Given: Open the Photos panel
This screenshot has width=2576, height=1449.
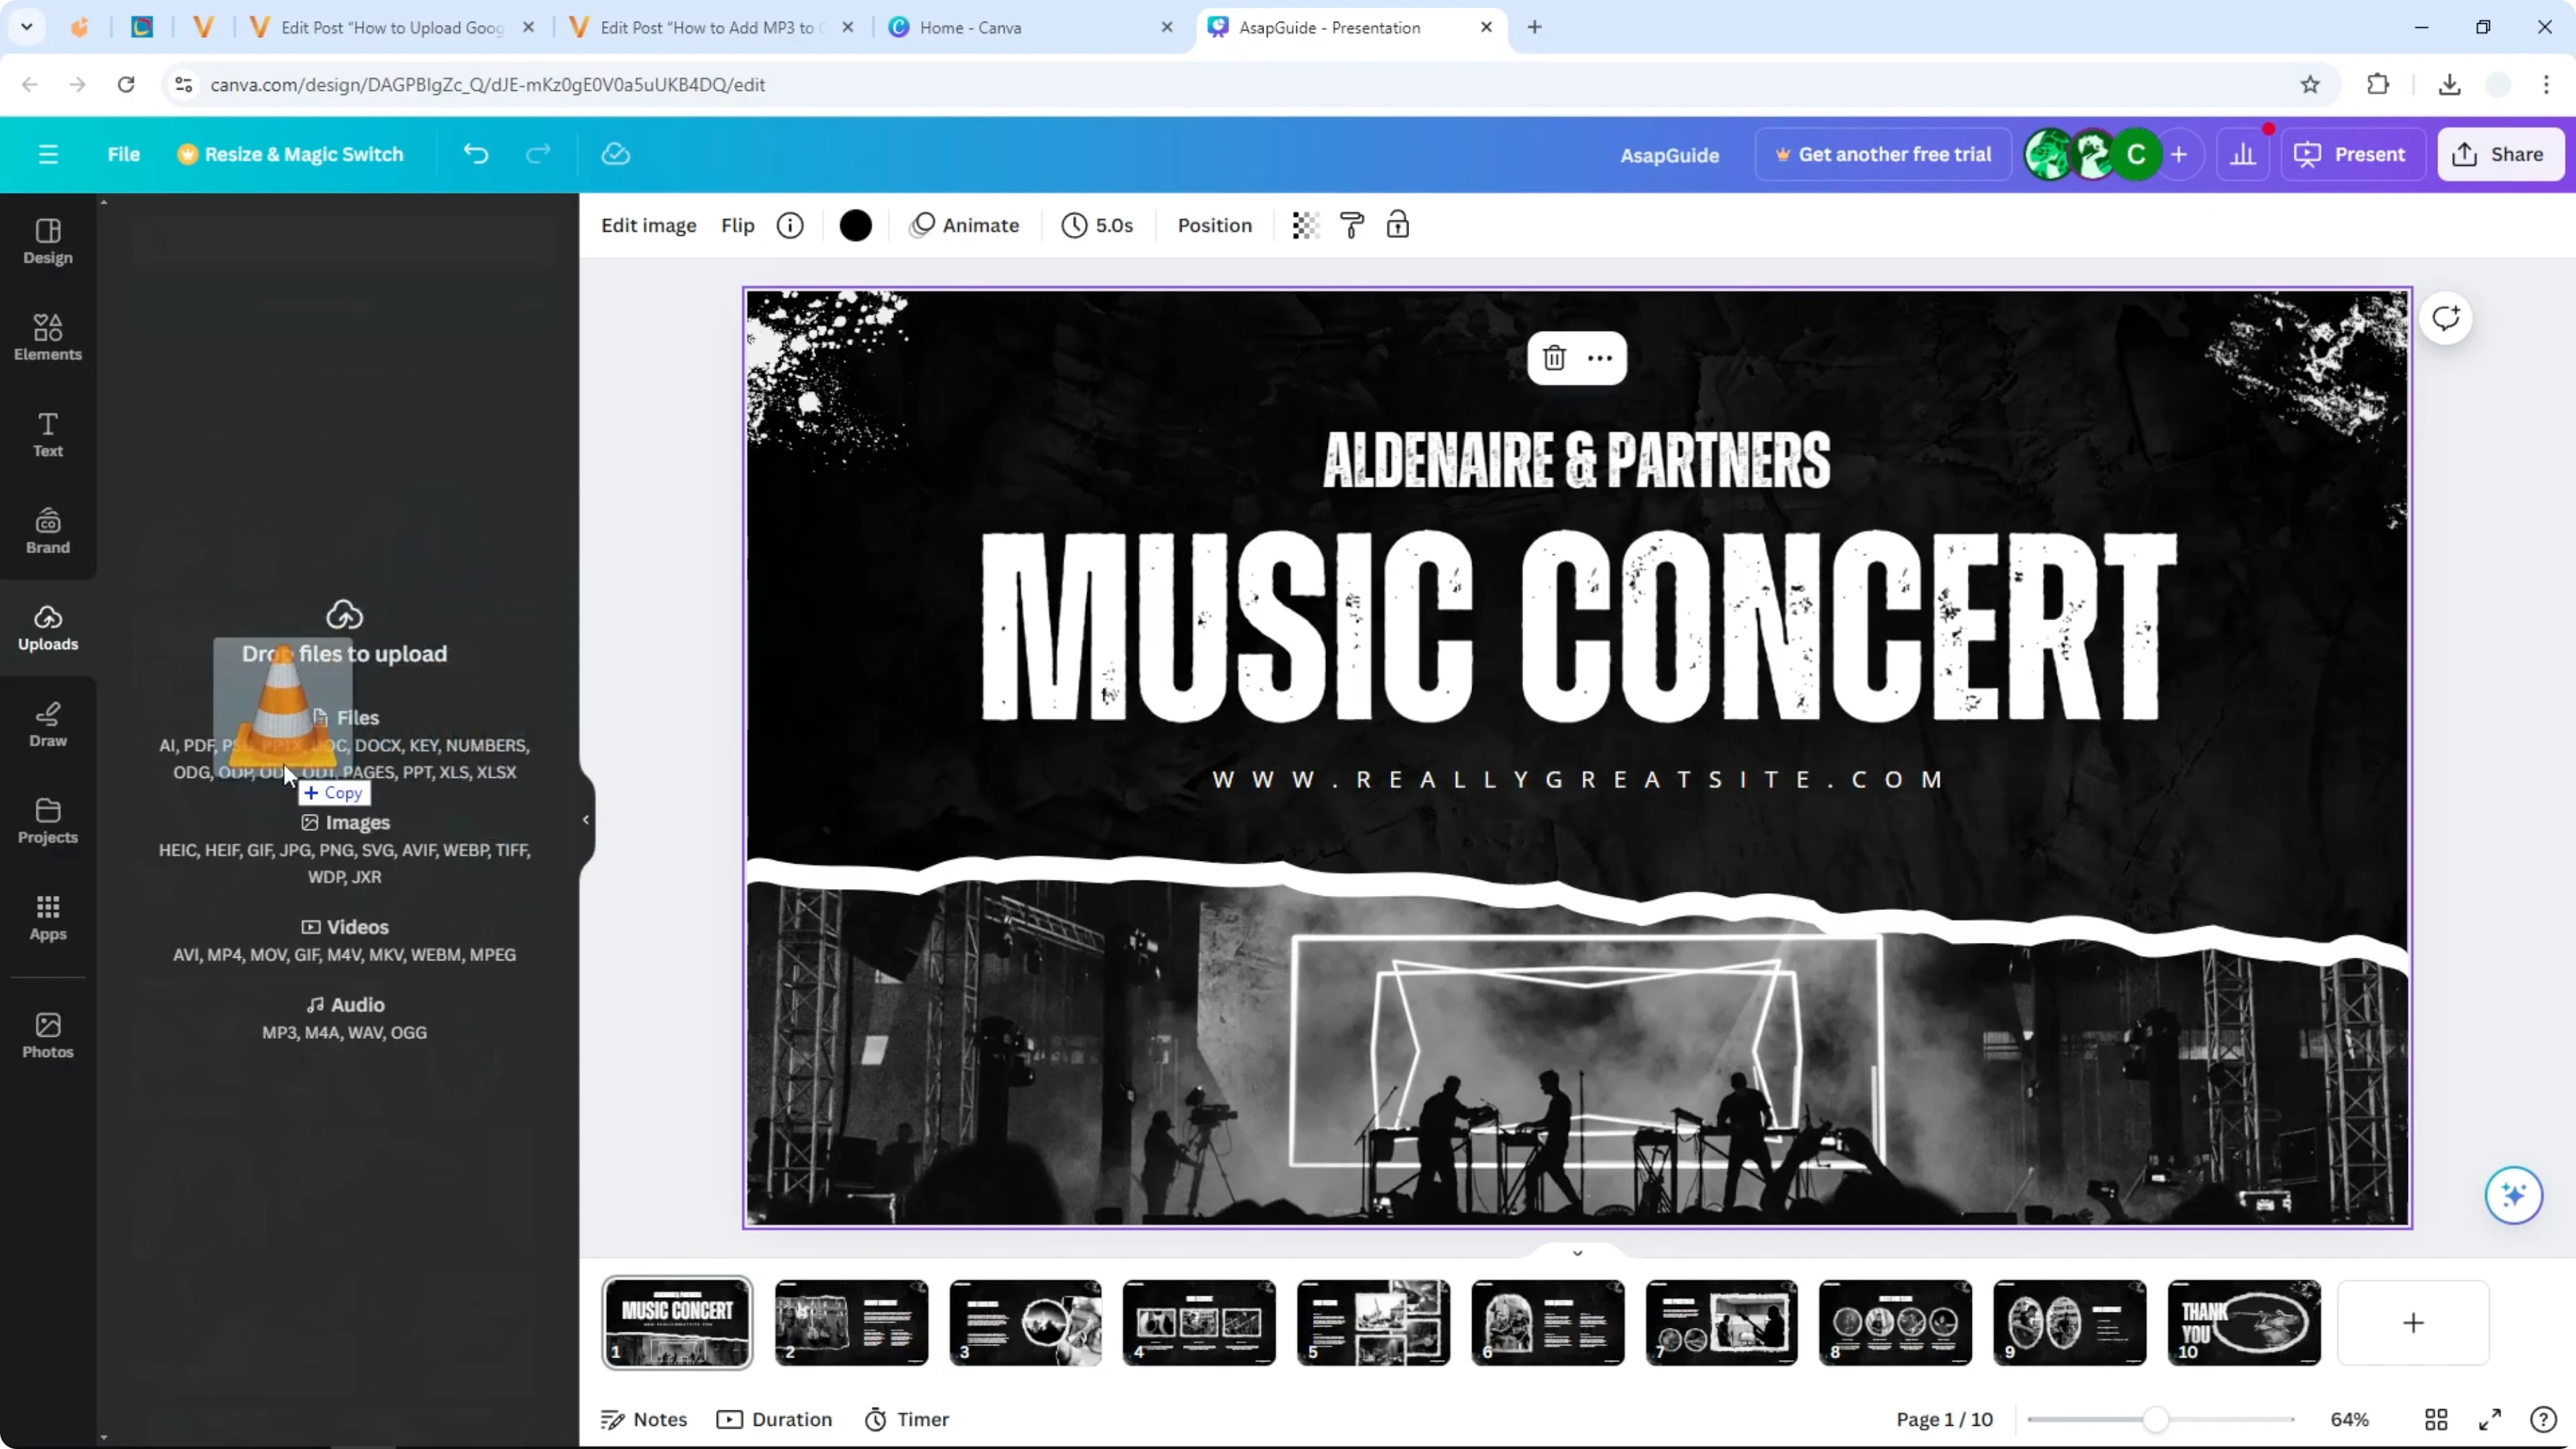Looking at the screenshot, I should 48,1036.
